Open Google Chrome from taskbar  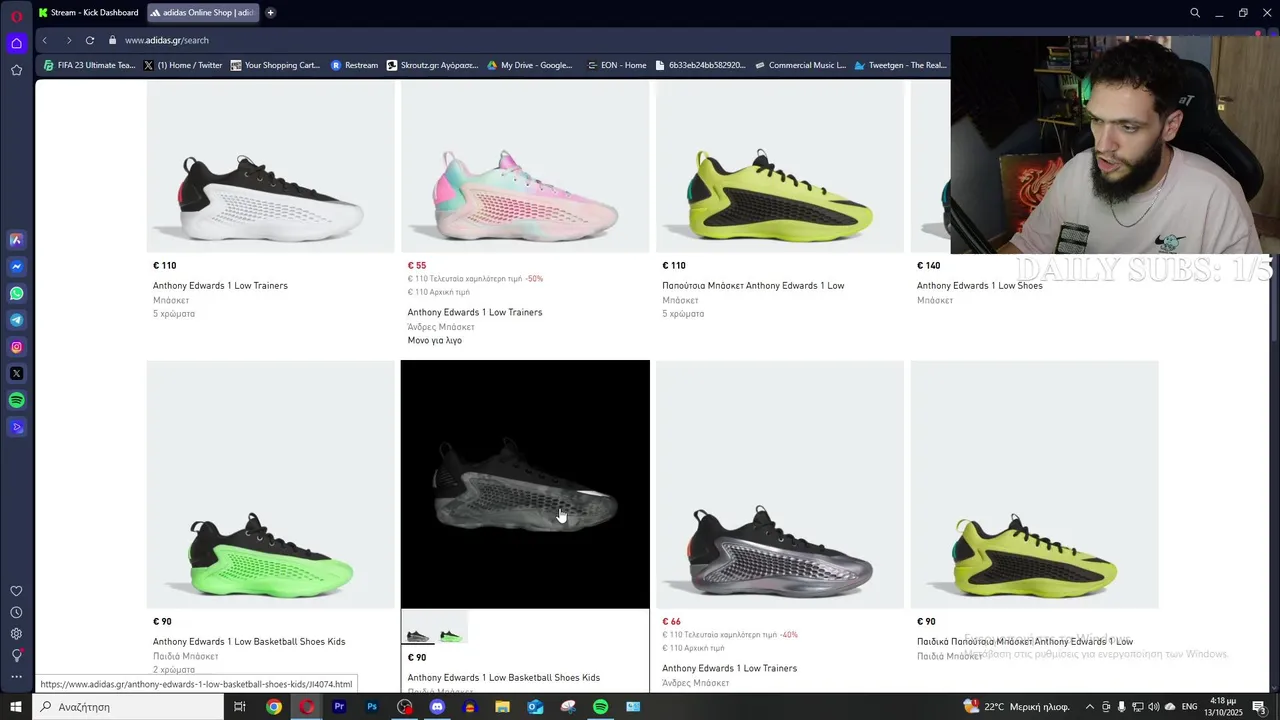[x=273, y=707]
